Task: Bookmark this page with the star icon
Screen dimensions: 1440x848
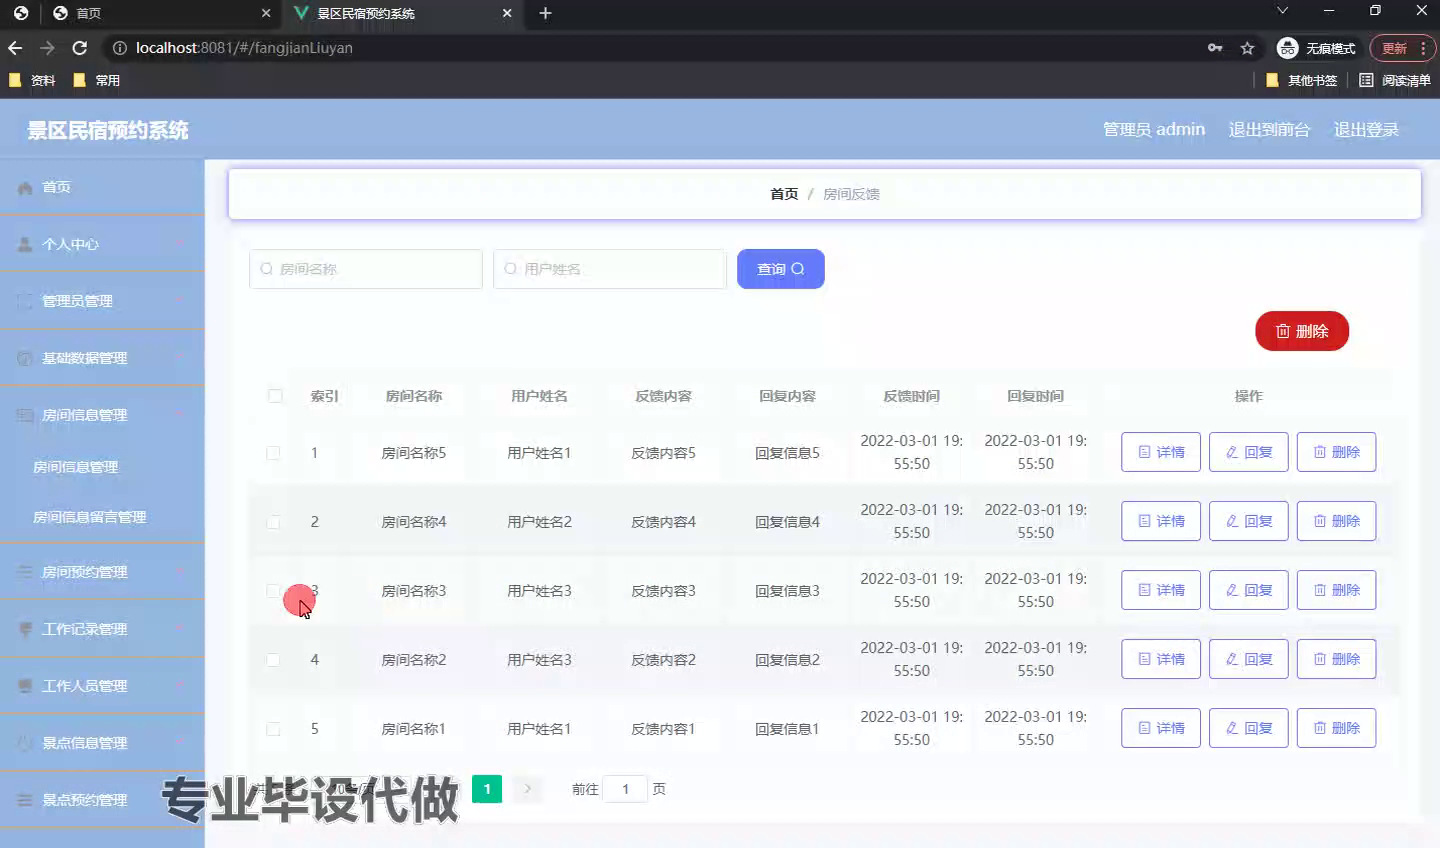Action: [1247, 48]
